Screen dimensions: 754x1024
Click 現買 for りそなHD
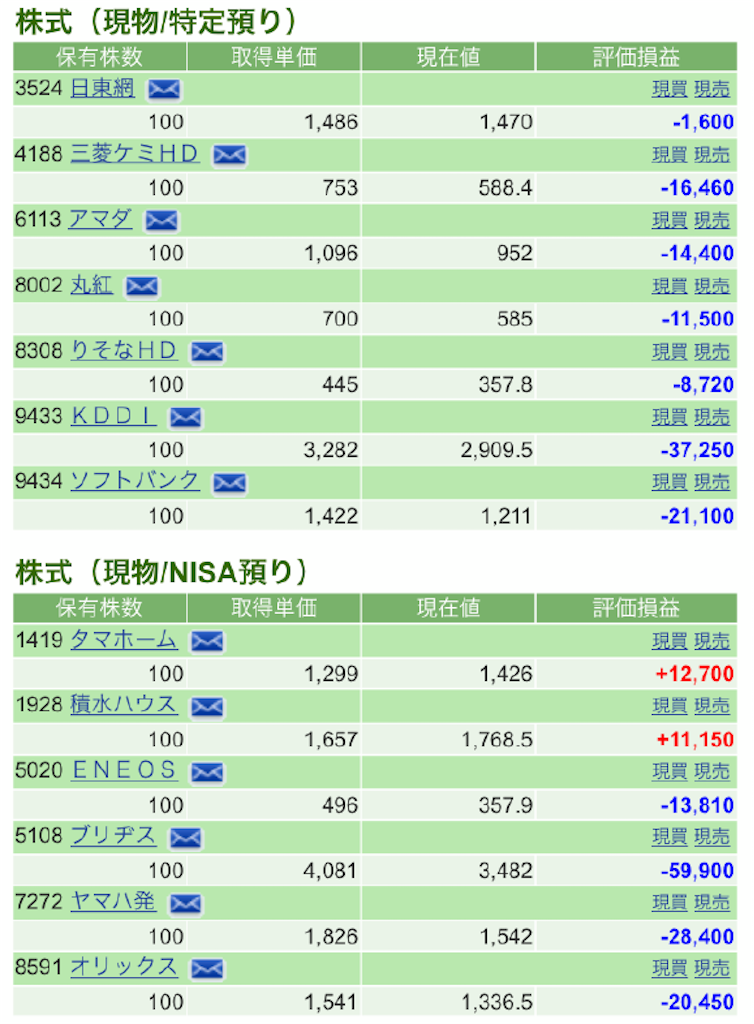tap(669, 352)
